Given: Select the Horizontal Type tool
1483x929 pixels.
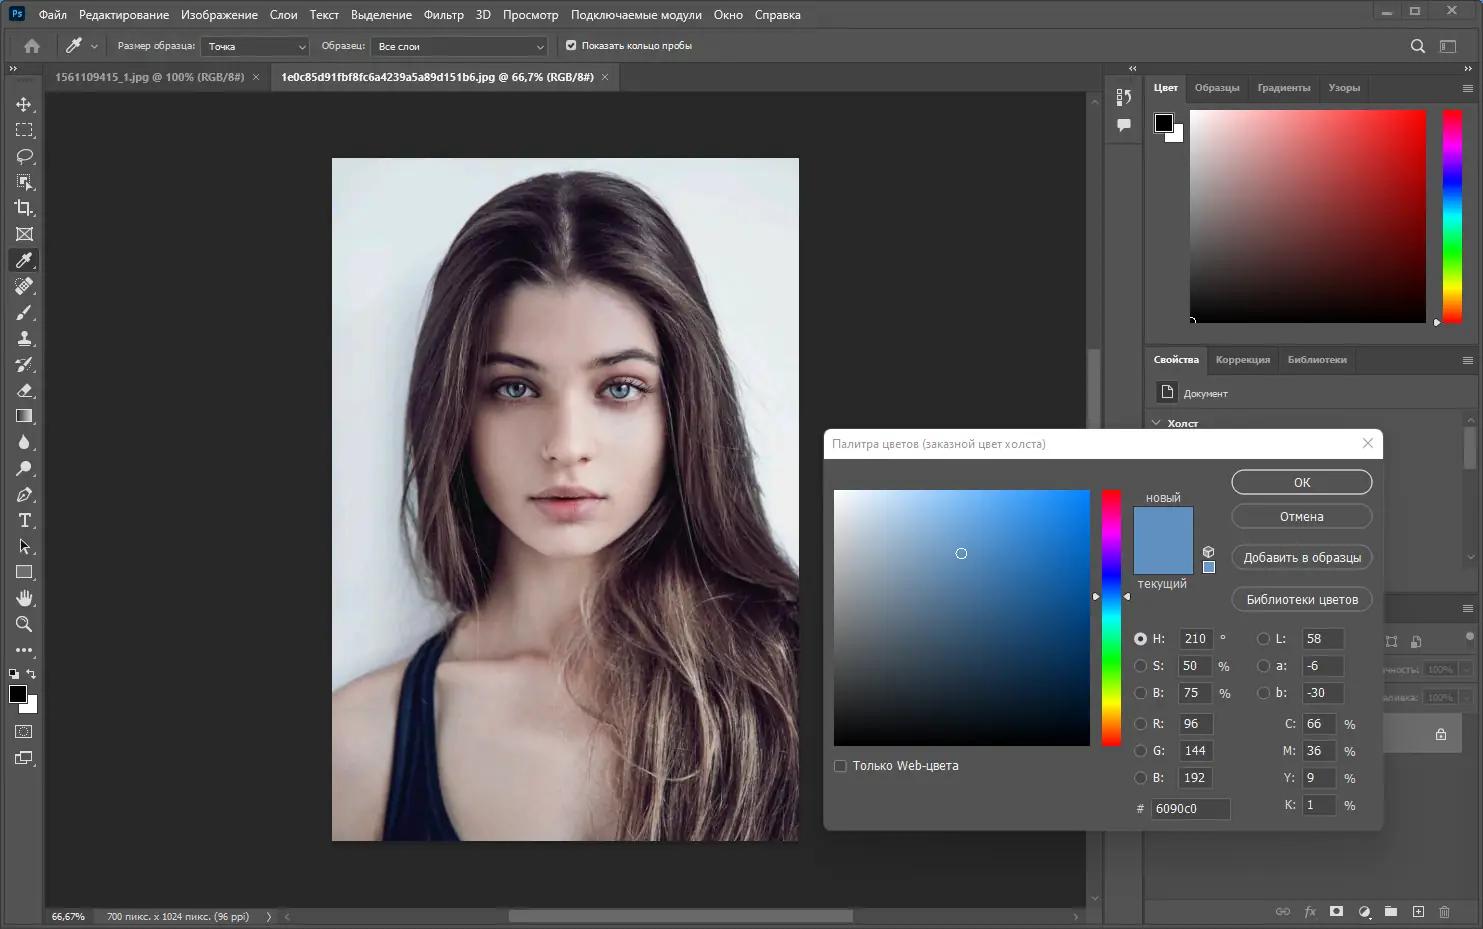Looking at the screenshot, I should (24, 520).
